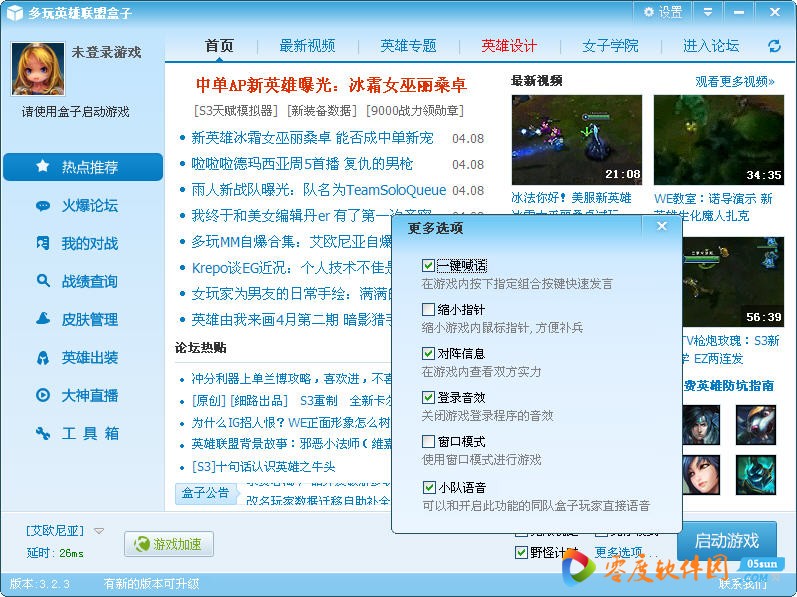The width and height of the screenshot is (797, 597).
Task: Open forum post 冲分利器上单兰博攻略
Action: [291, 379]
